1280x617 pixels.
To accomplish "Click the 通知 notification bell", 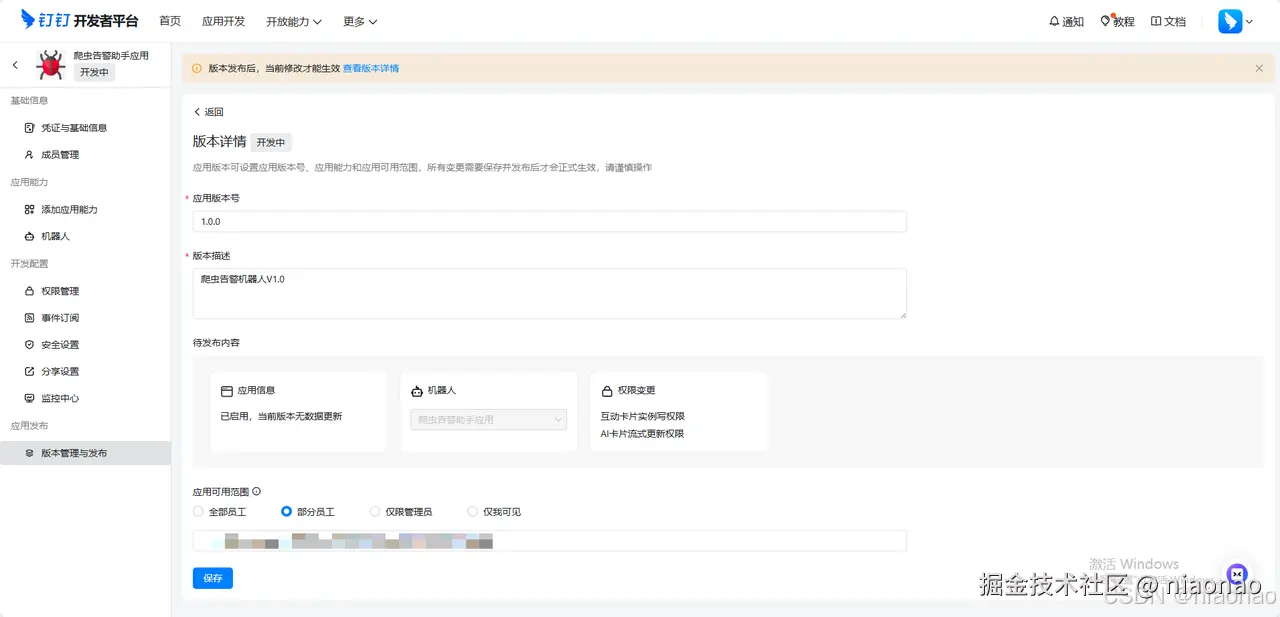I will click(x=1065, y=20).
